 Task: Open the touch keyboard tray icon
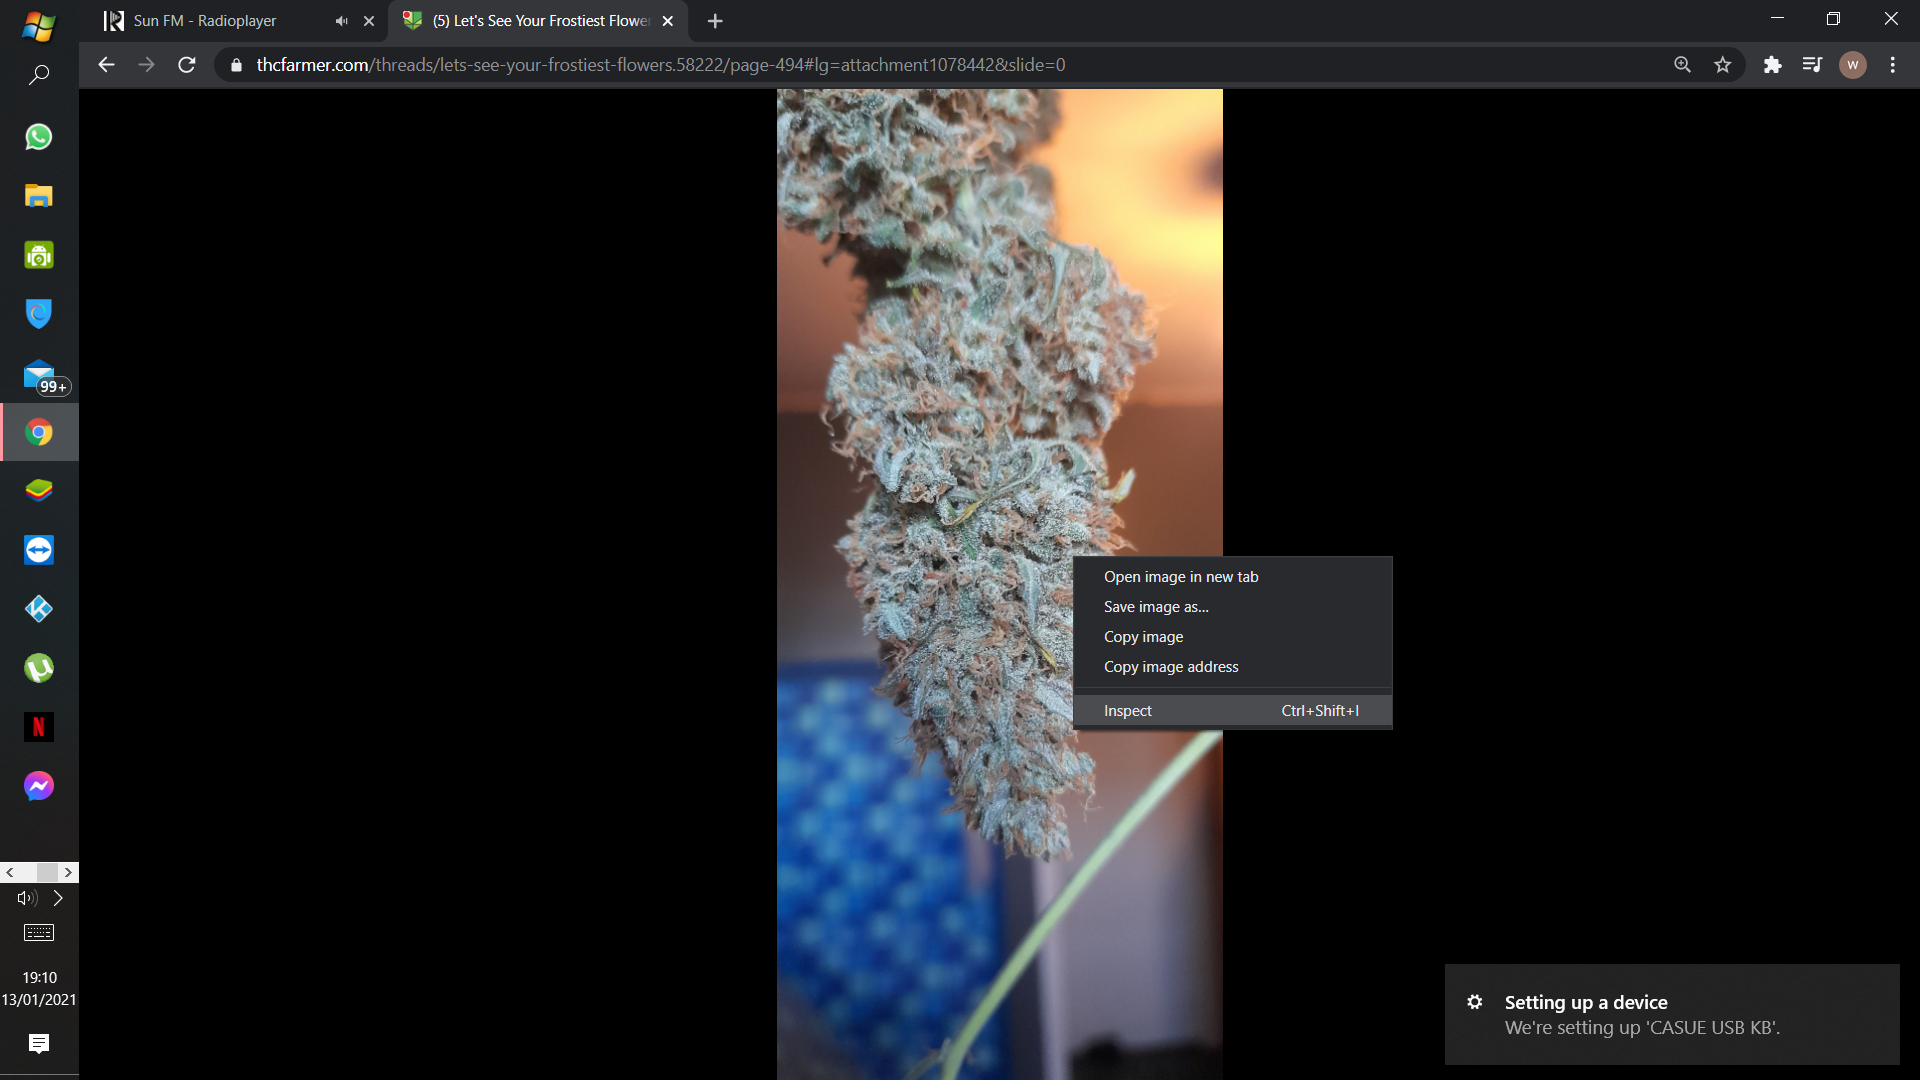pyautogui.click(x=38, y=933)
